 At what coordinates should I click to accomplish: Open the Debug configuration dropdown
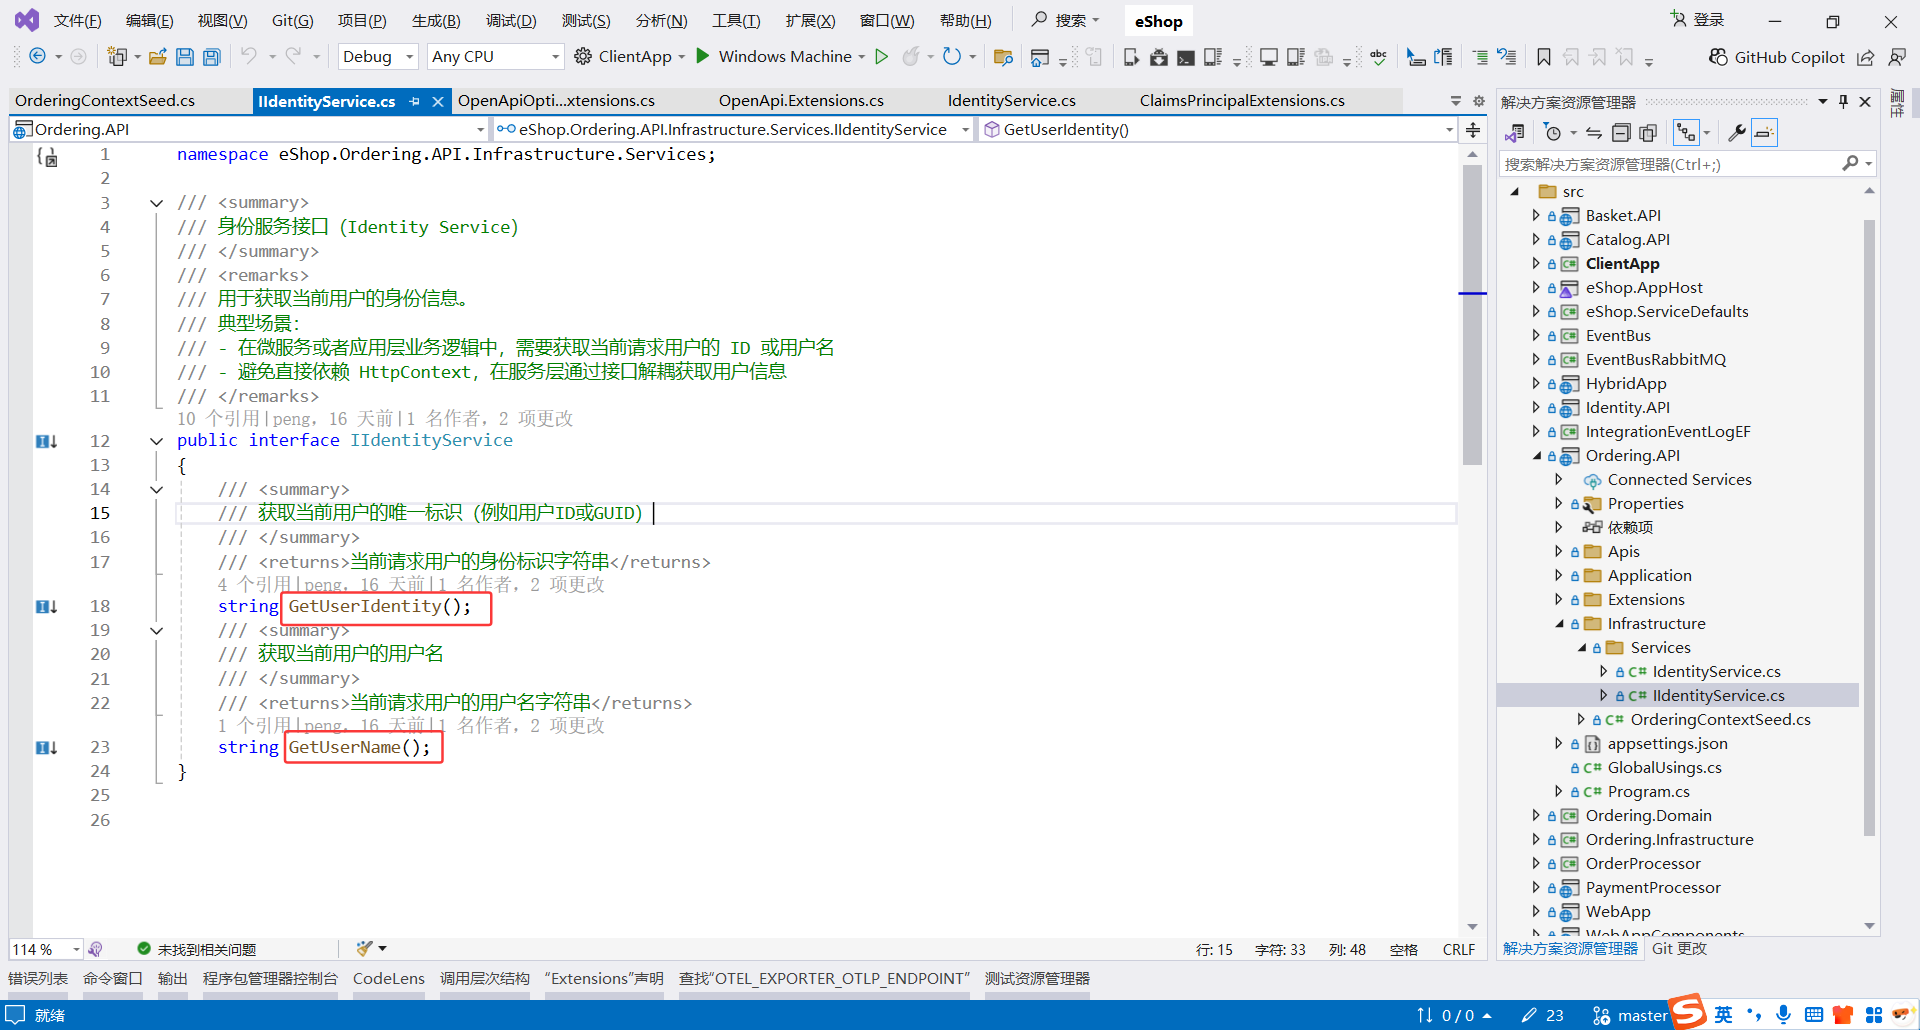point(378,57)
